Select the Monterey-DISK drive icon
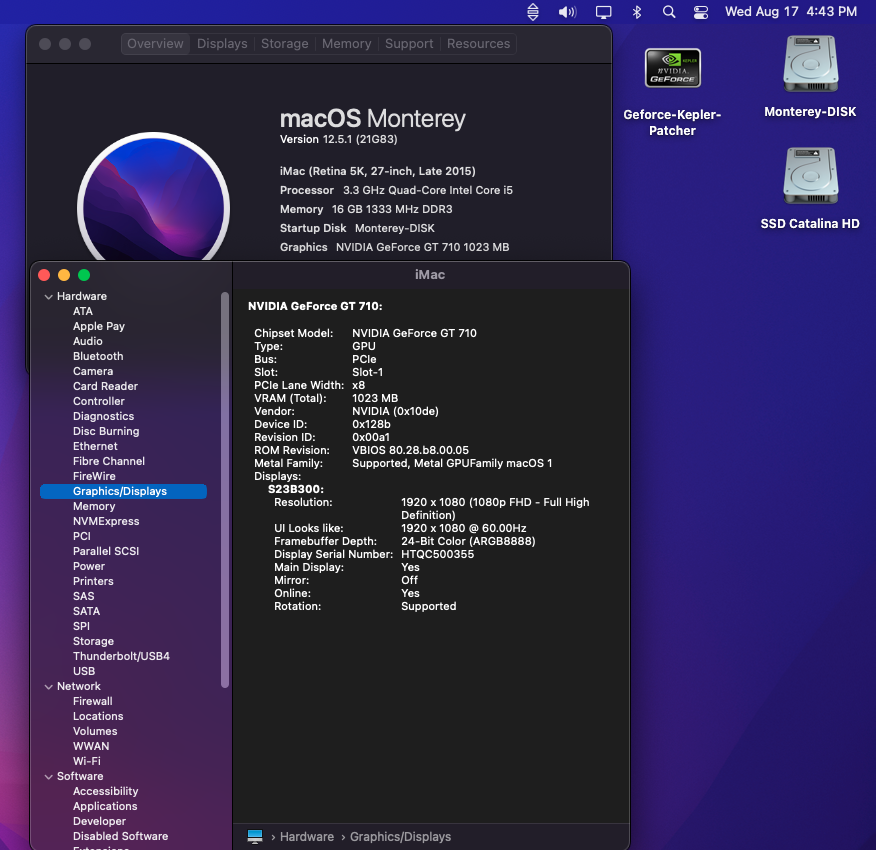This screenshot has height=850, width=876. (x=810, y=64)
